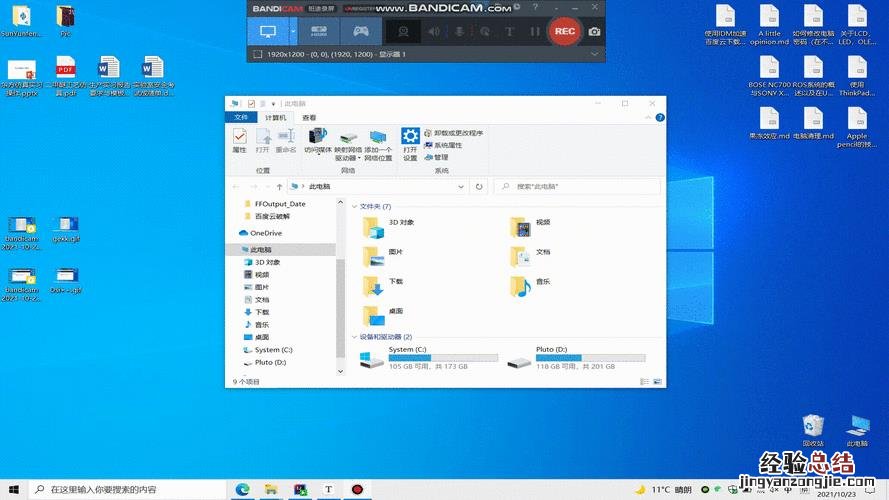Screen dimensions: 889x500
Task: Click 访问媒体 in the ribbon
Action: (318, 141)
